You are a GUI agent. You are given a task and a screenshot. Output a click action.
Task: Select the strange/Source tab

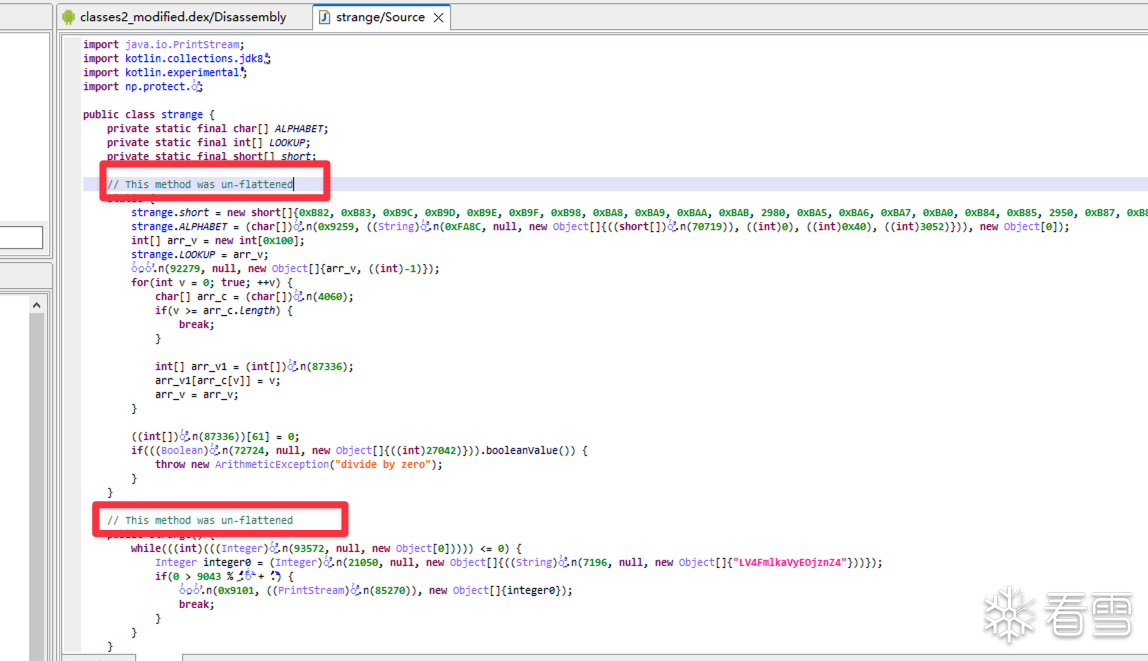click(x=380, y=17)
